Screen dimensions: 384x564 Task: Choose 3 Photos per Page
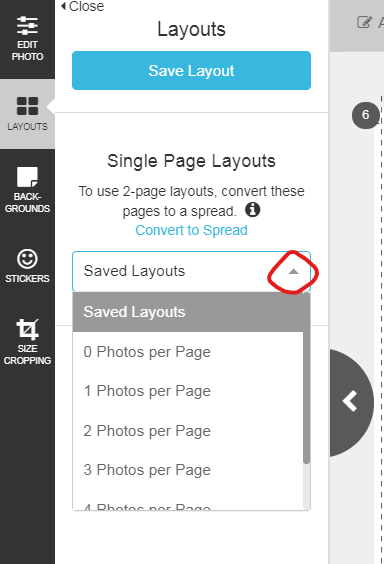188,470
